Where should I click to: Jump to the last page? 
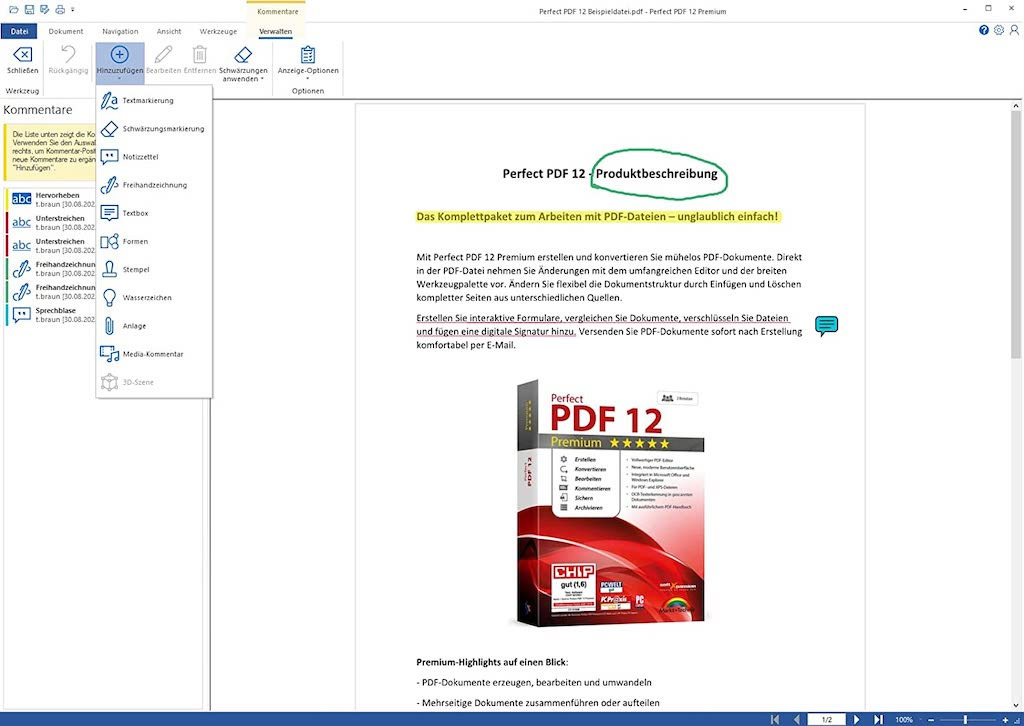click(x=878, y=718)
